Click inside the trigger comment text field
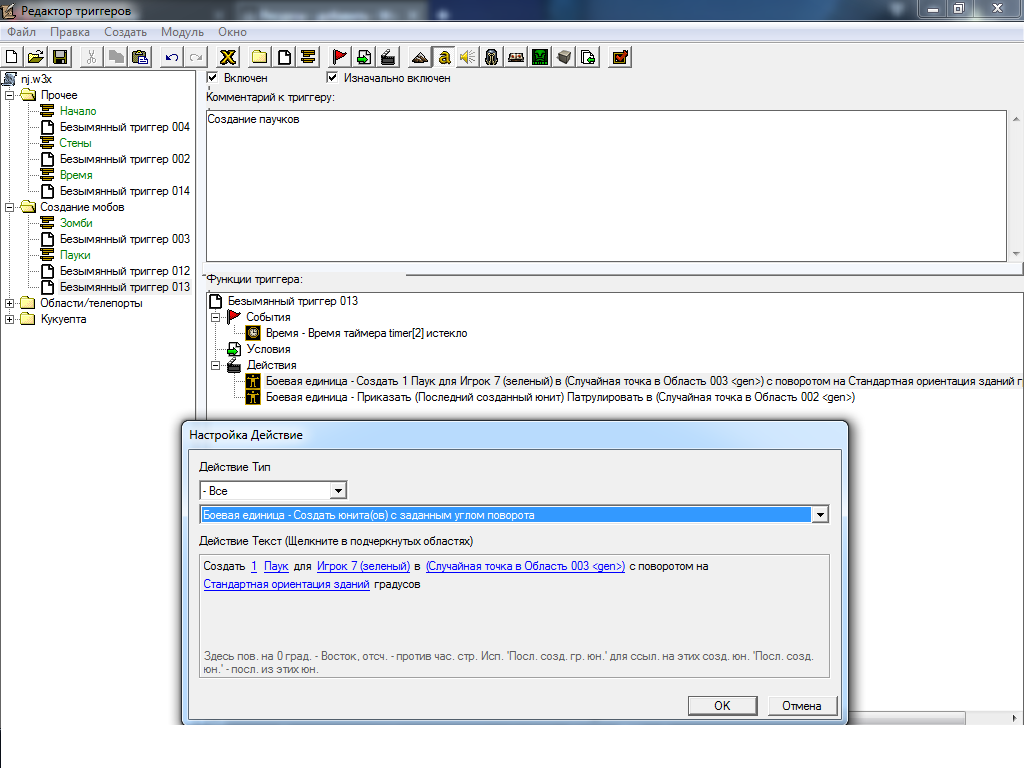The width and height of the screenshot is (1024, 768). point(606,185)
